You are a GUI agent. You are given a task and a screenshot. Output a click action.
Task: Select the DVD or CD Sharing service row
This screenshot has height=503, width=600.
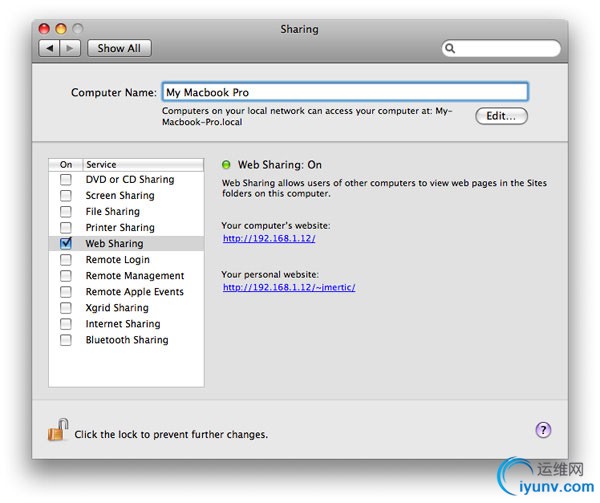point(126,179)
